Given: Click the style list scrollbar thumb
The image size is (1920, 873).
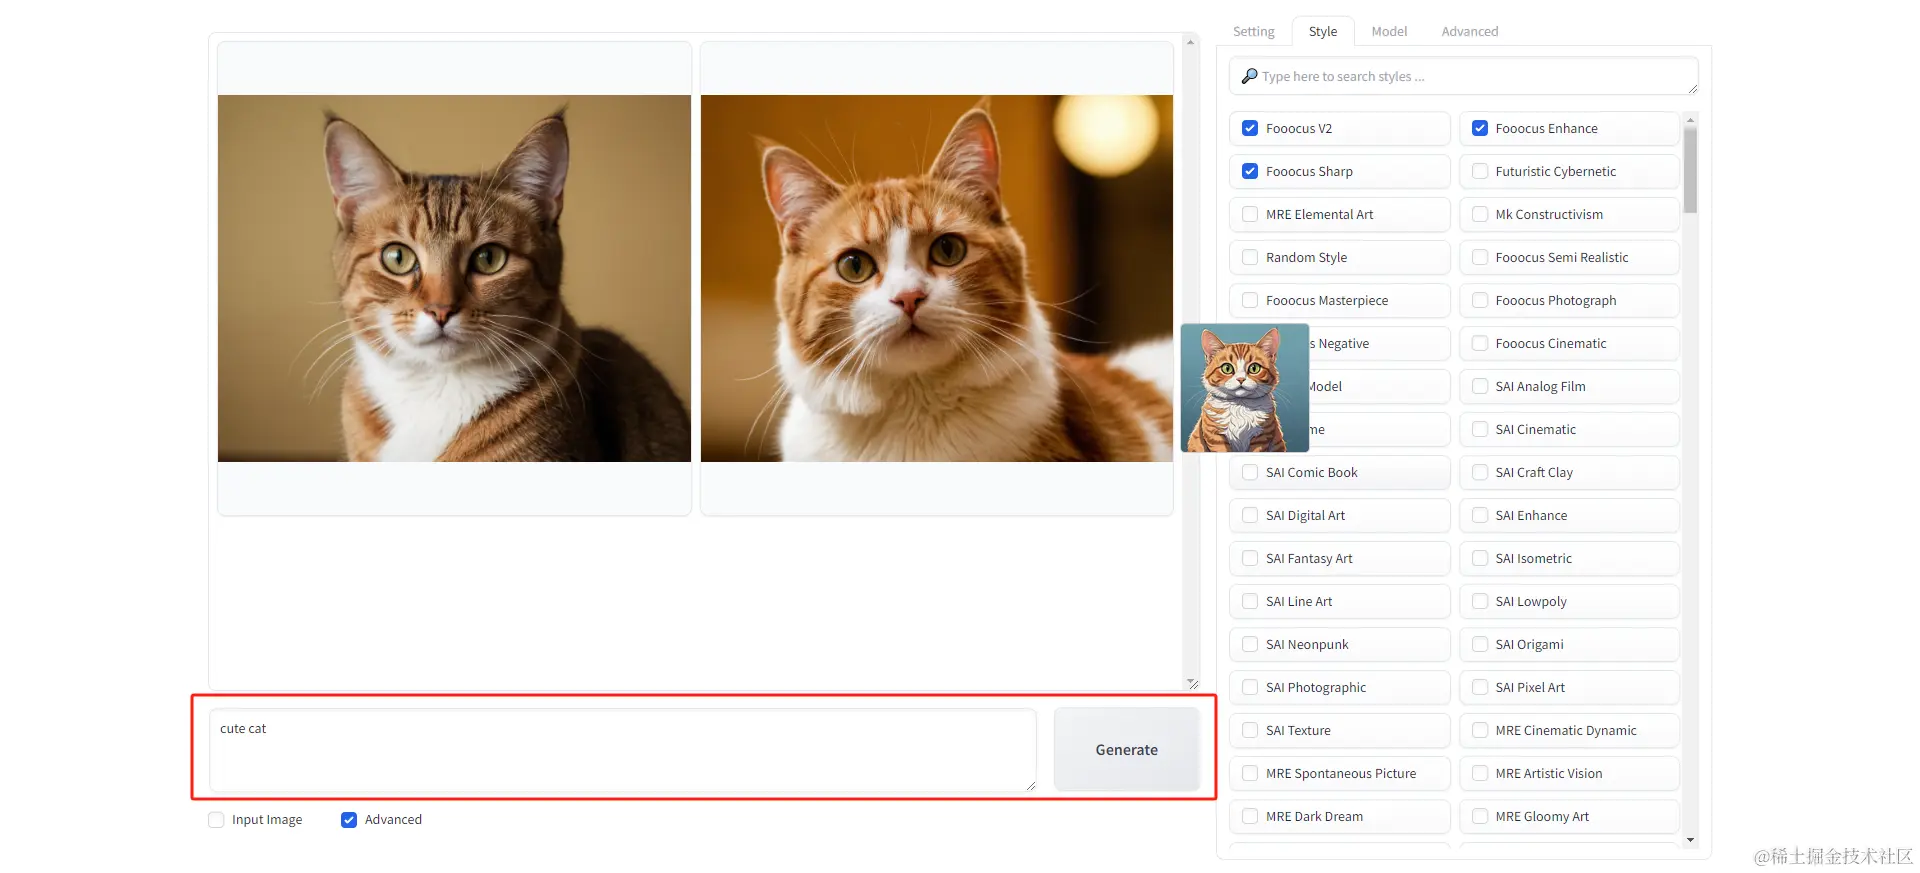Looking at the screenshot, I should click(x=1690, y=170).
